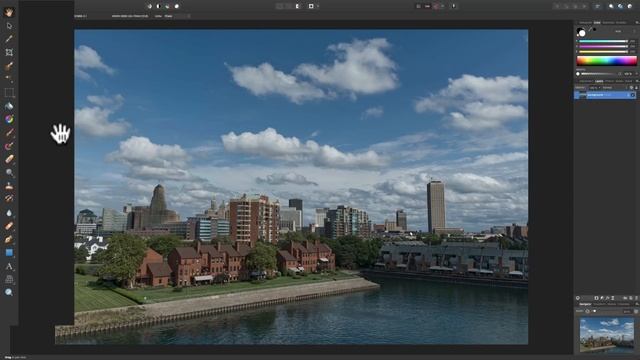640x360 pixels.
Task: Select the blue Rectangle shape tool
Action: point(9,253)
